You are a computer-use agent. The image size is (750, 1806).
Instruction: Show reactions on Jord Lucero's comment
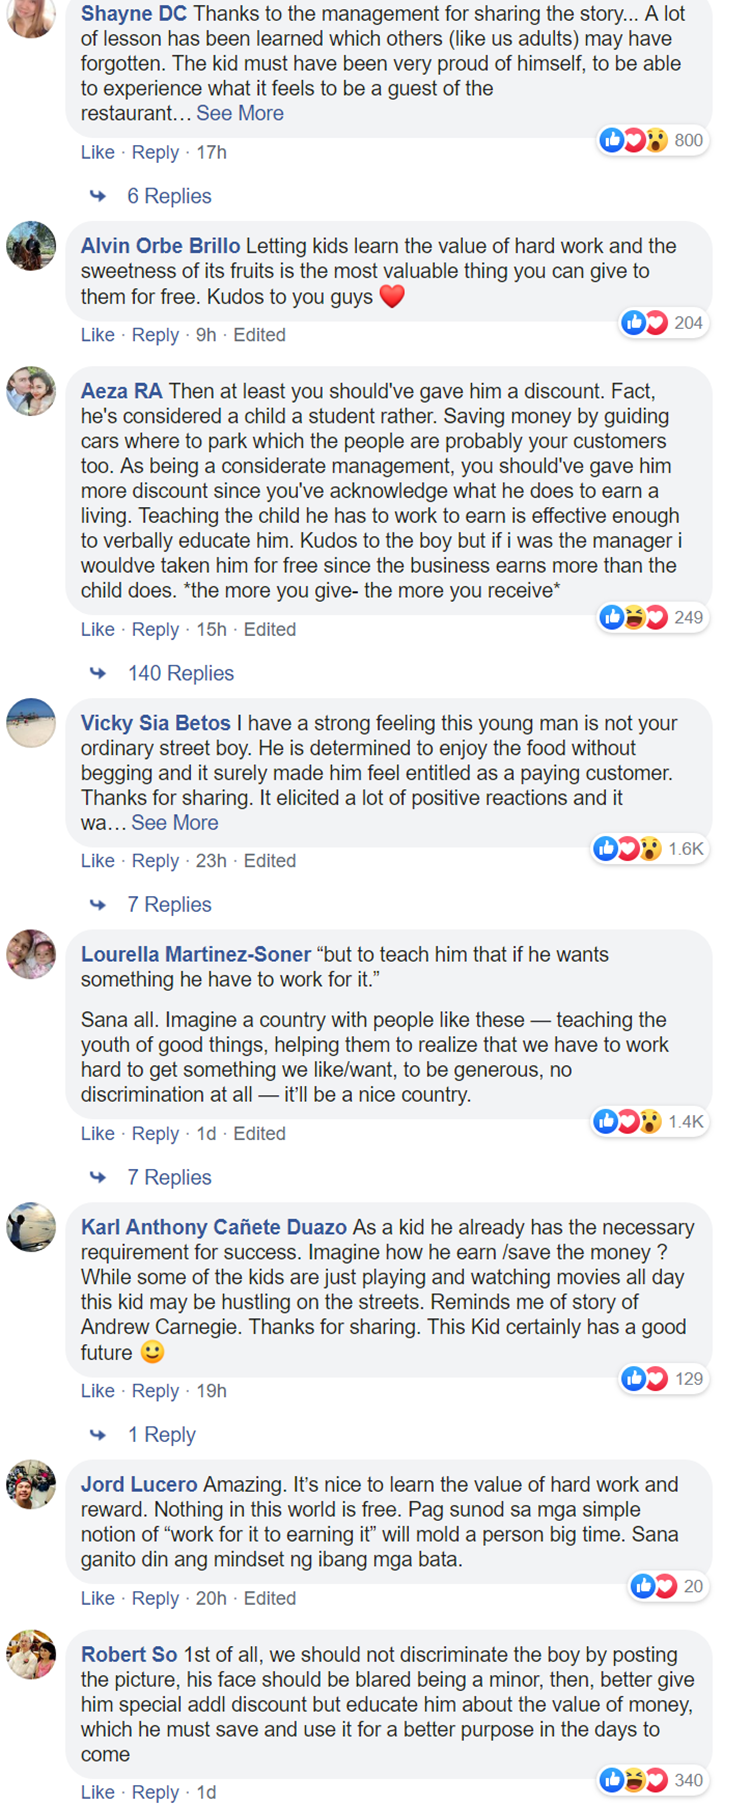pyautogui.click(x=667, y=1586)
